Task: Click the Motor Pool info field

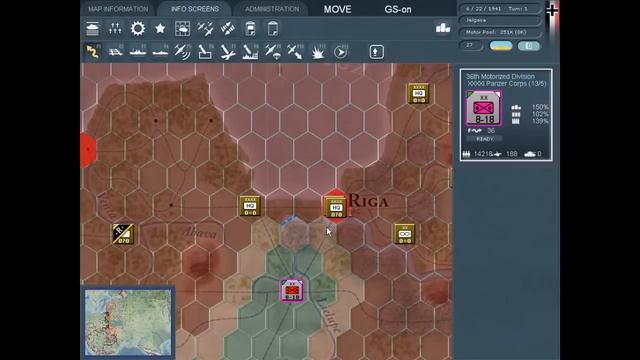Action: tap(500, 32)
